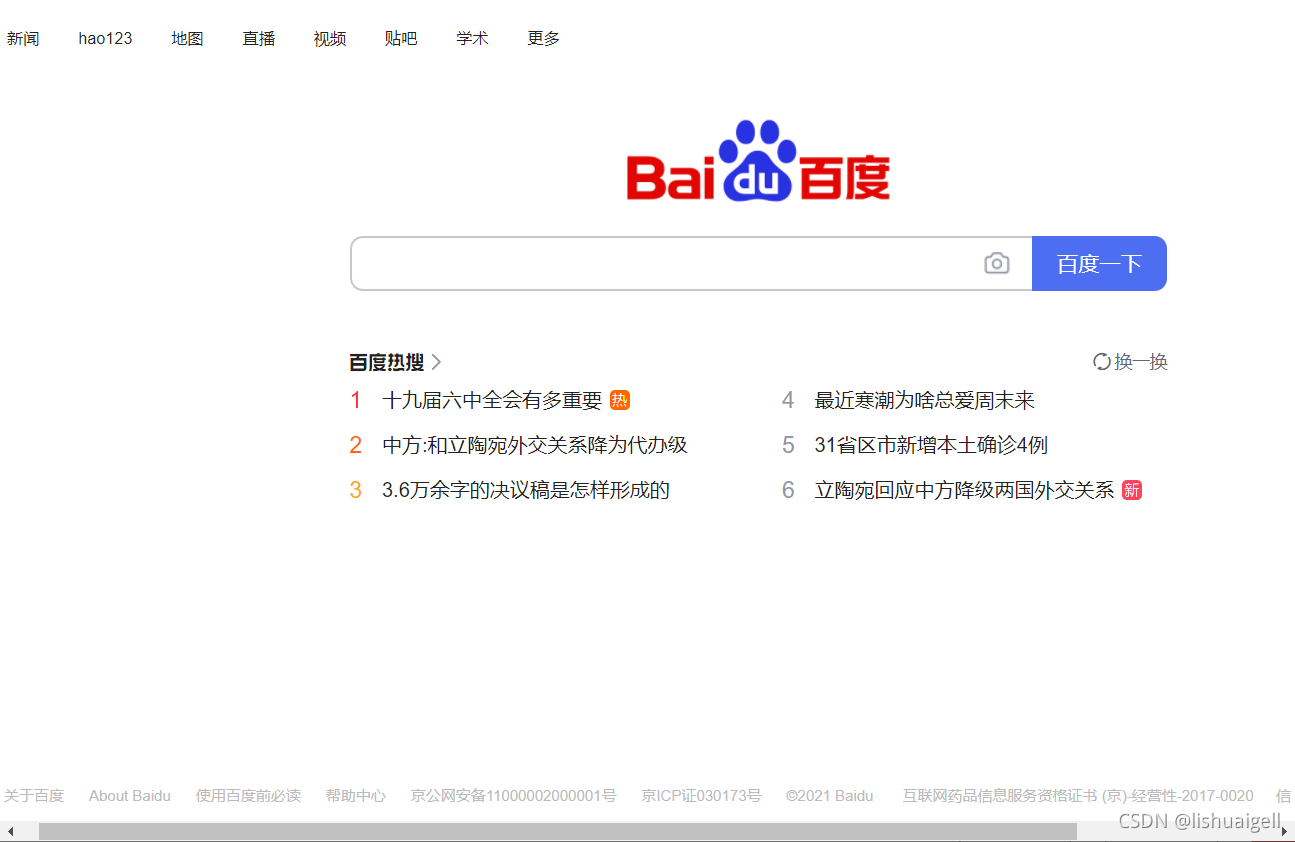The height and width of the screenshot is (842, 1295).
Task: Expand the 更多 menu
Action: [544, 39]
